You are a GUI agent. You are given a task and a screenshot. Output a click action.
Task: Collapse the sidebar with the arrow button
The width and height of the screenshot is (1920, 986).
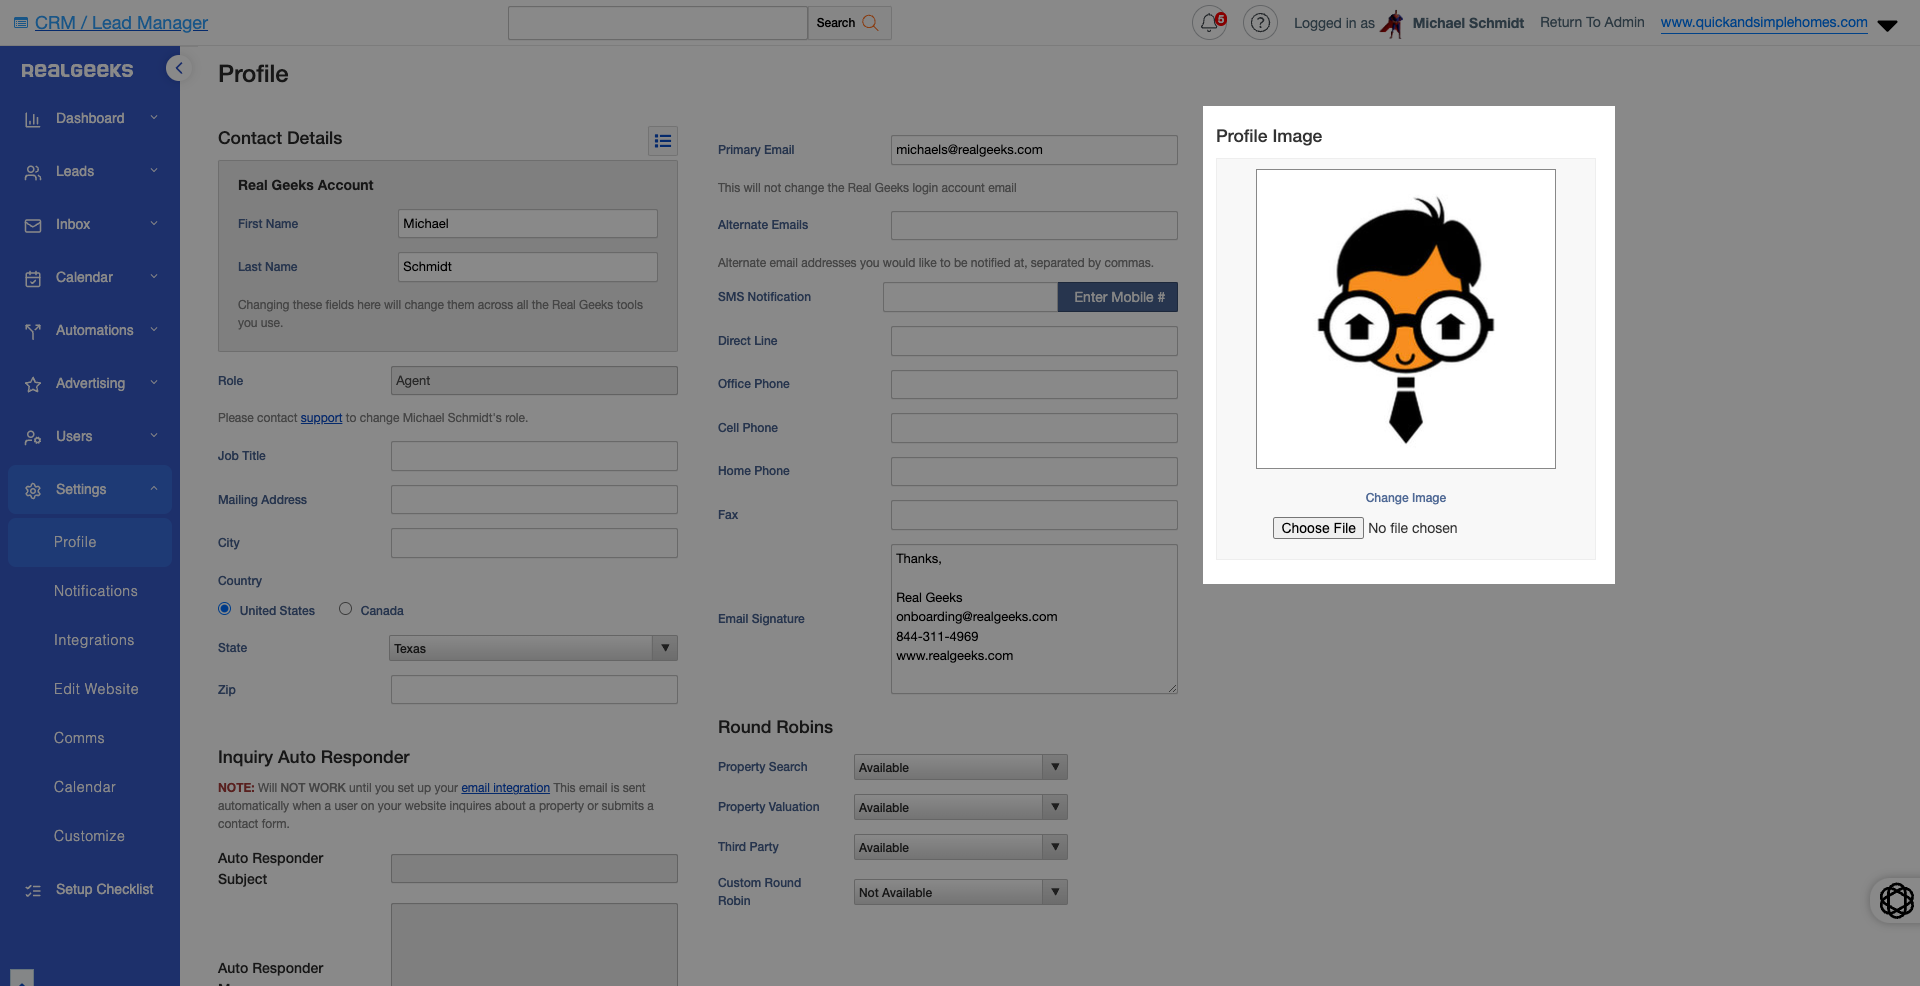(x=178, y=68)
